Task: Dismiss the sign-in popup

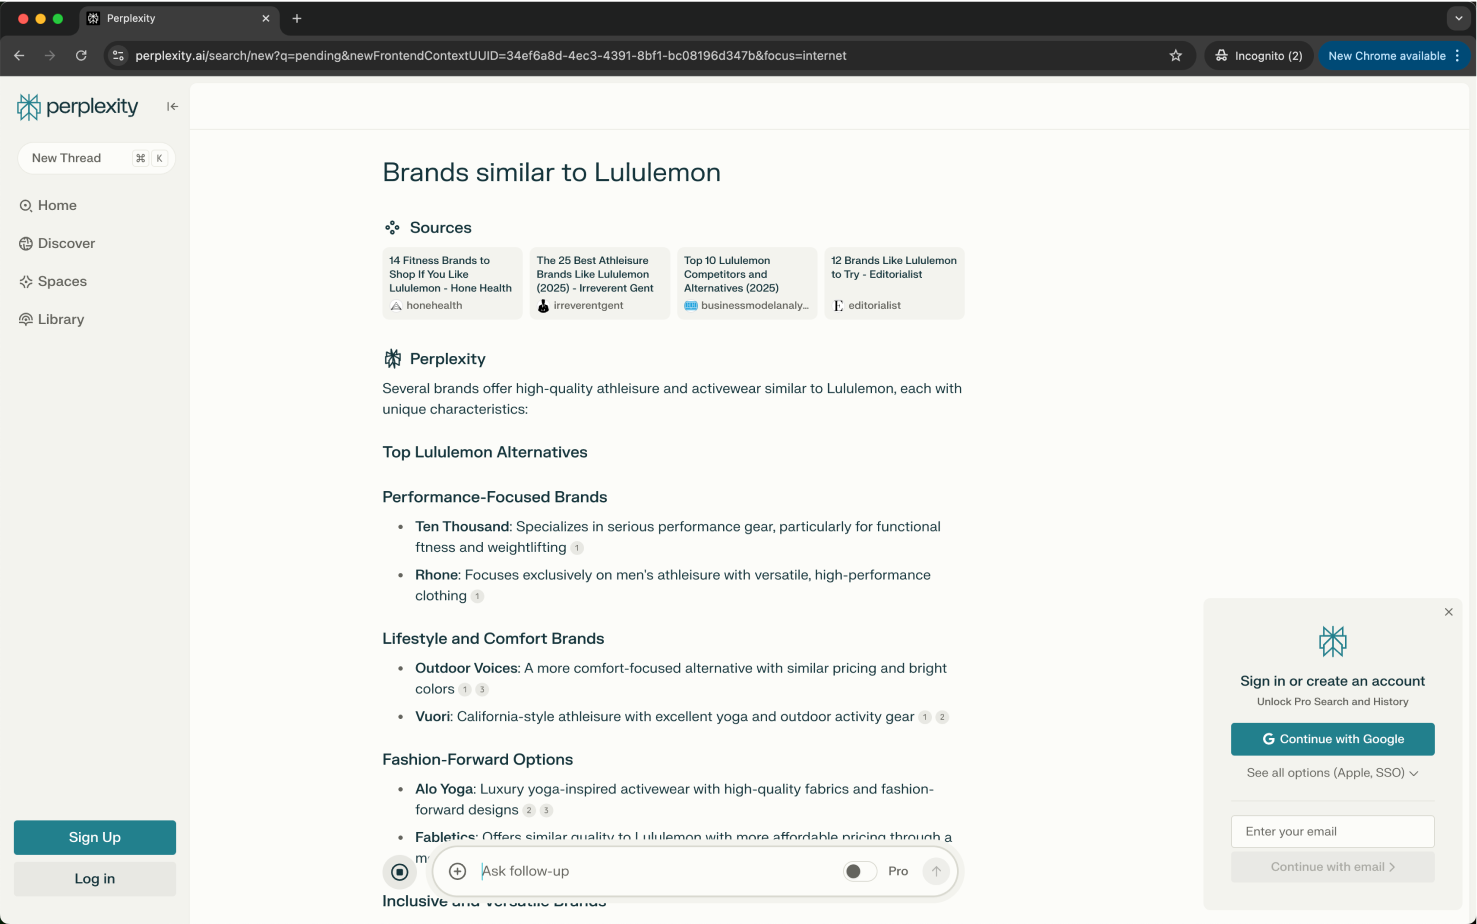Action: 1448,612
